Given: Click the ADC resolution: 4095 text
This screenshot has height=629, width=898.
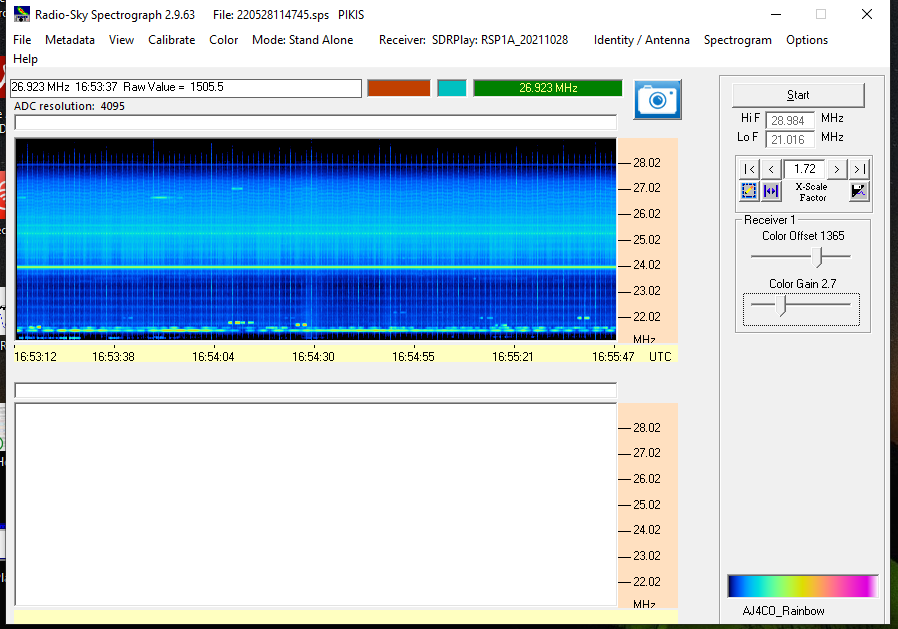Looking at the screenshot, I should coord(69,106).
